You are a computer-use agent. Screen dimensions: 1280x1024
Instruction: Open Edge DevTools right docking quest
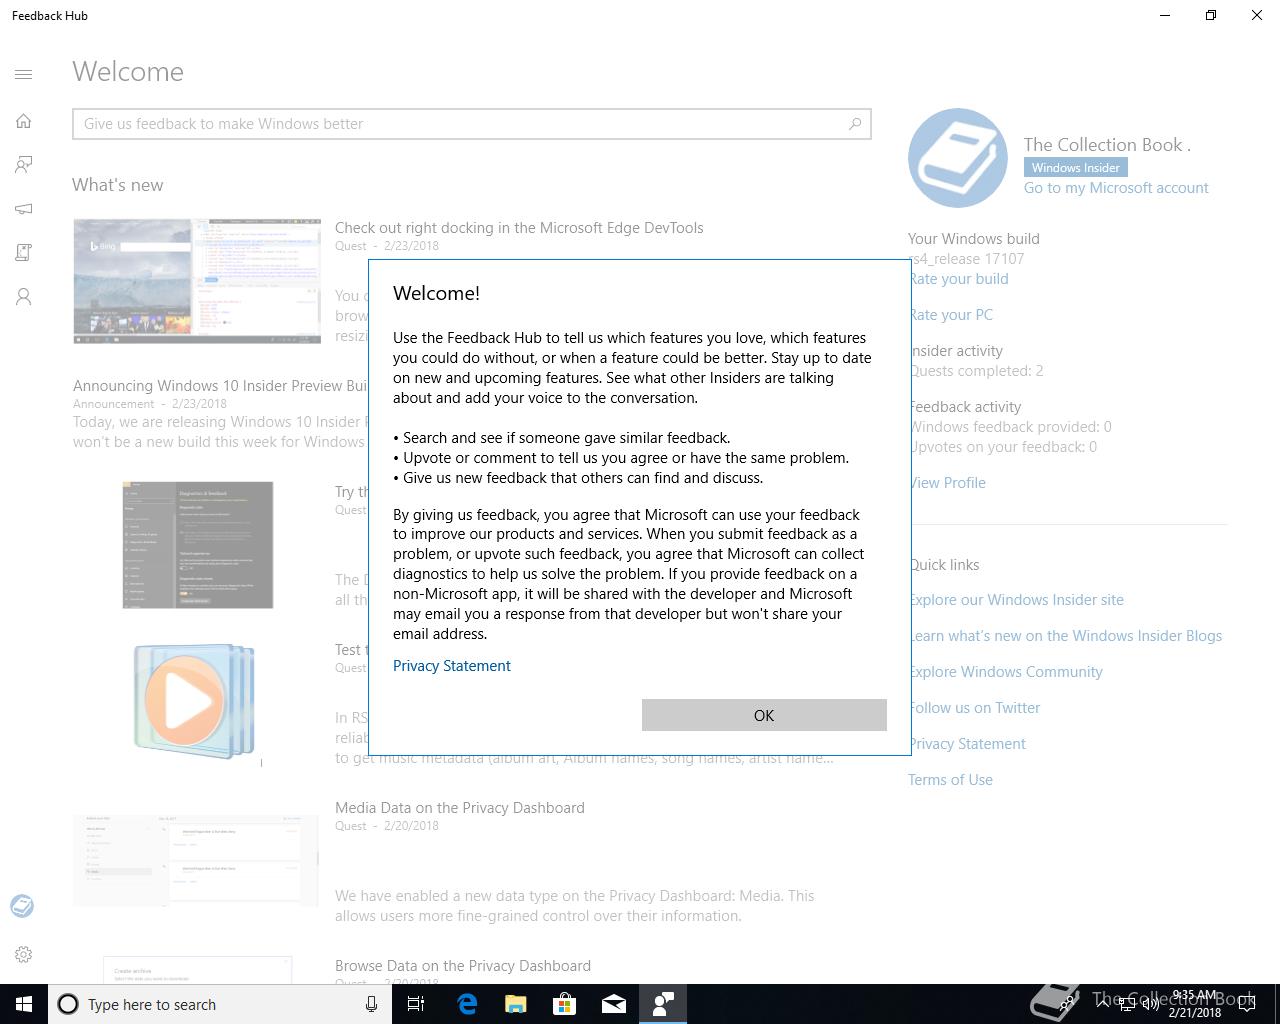pos(519,228)
